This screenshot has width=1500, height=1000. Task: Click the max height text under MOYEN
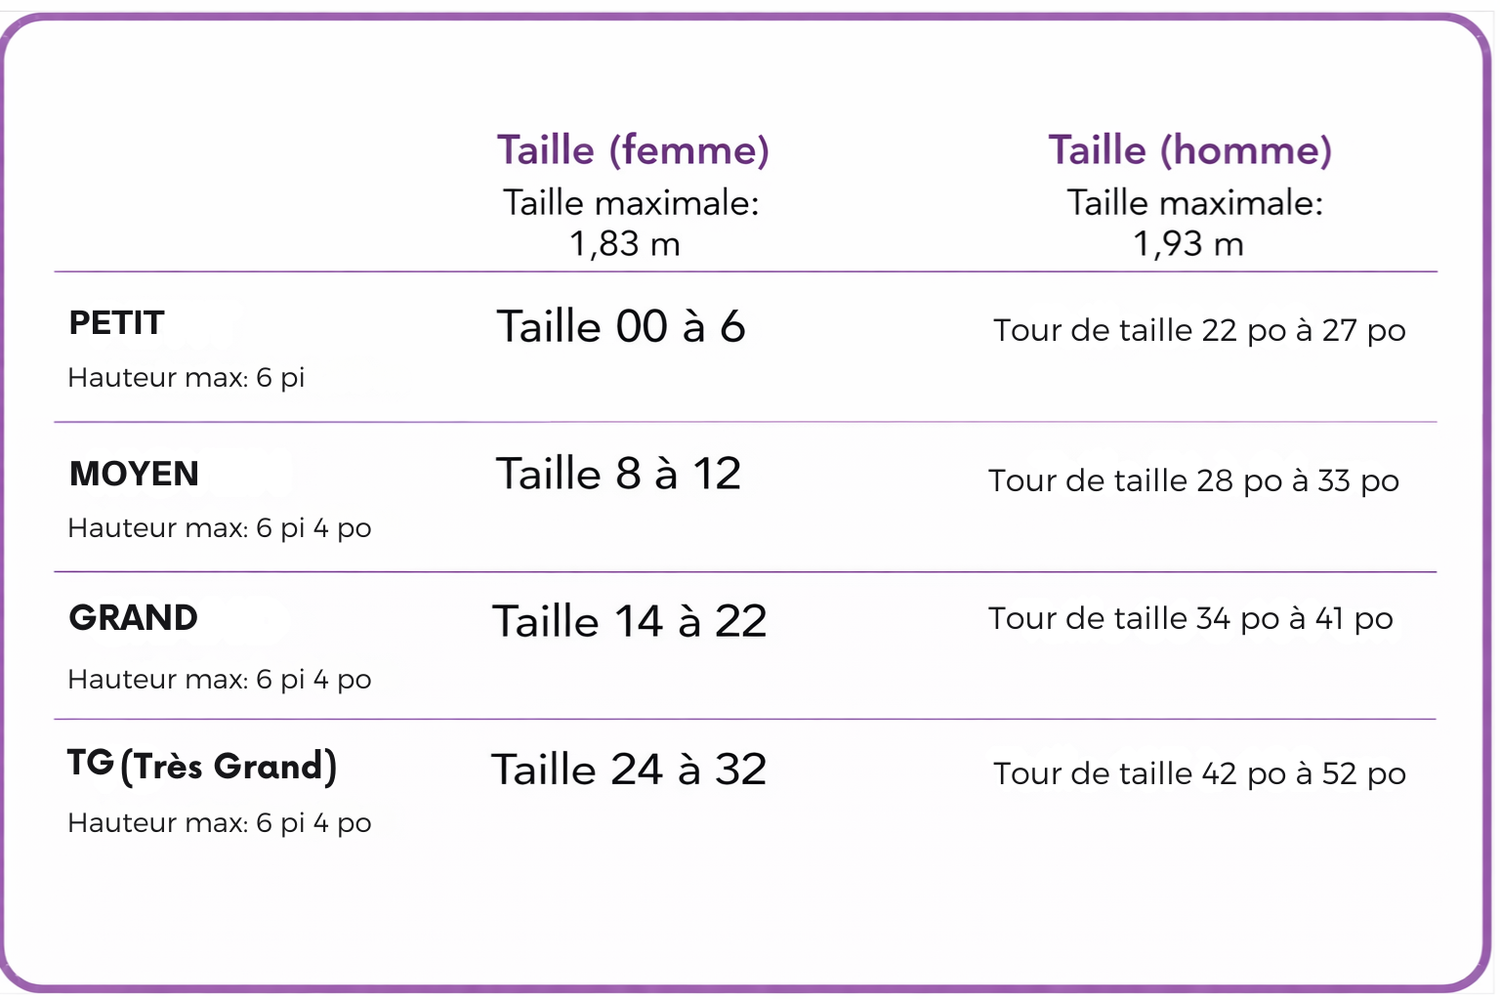coord(219,528)
